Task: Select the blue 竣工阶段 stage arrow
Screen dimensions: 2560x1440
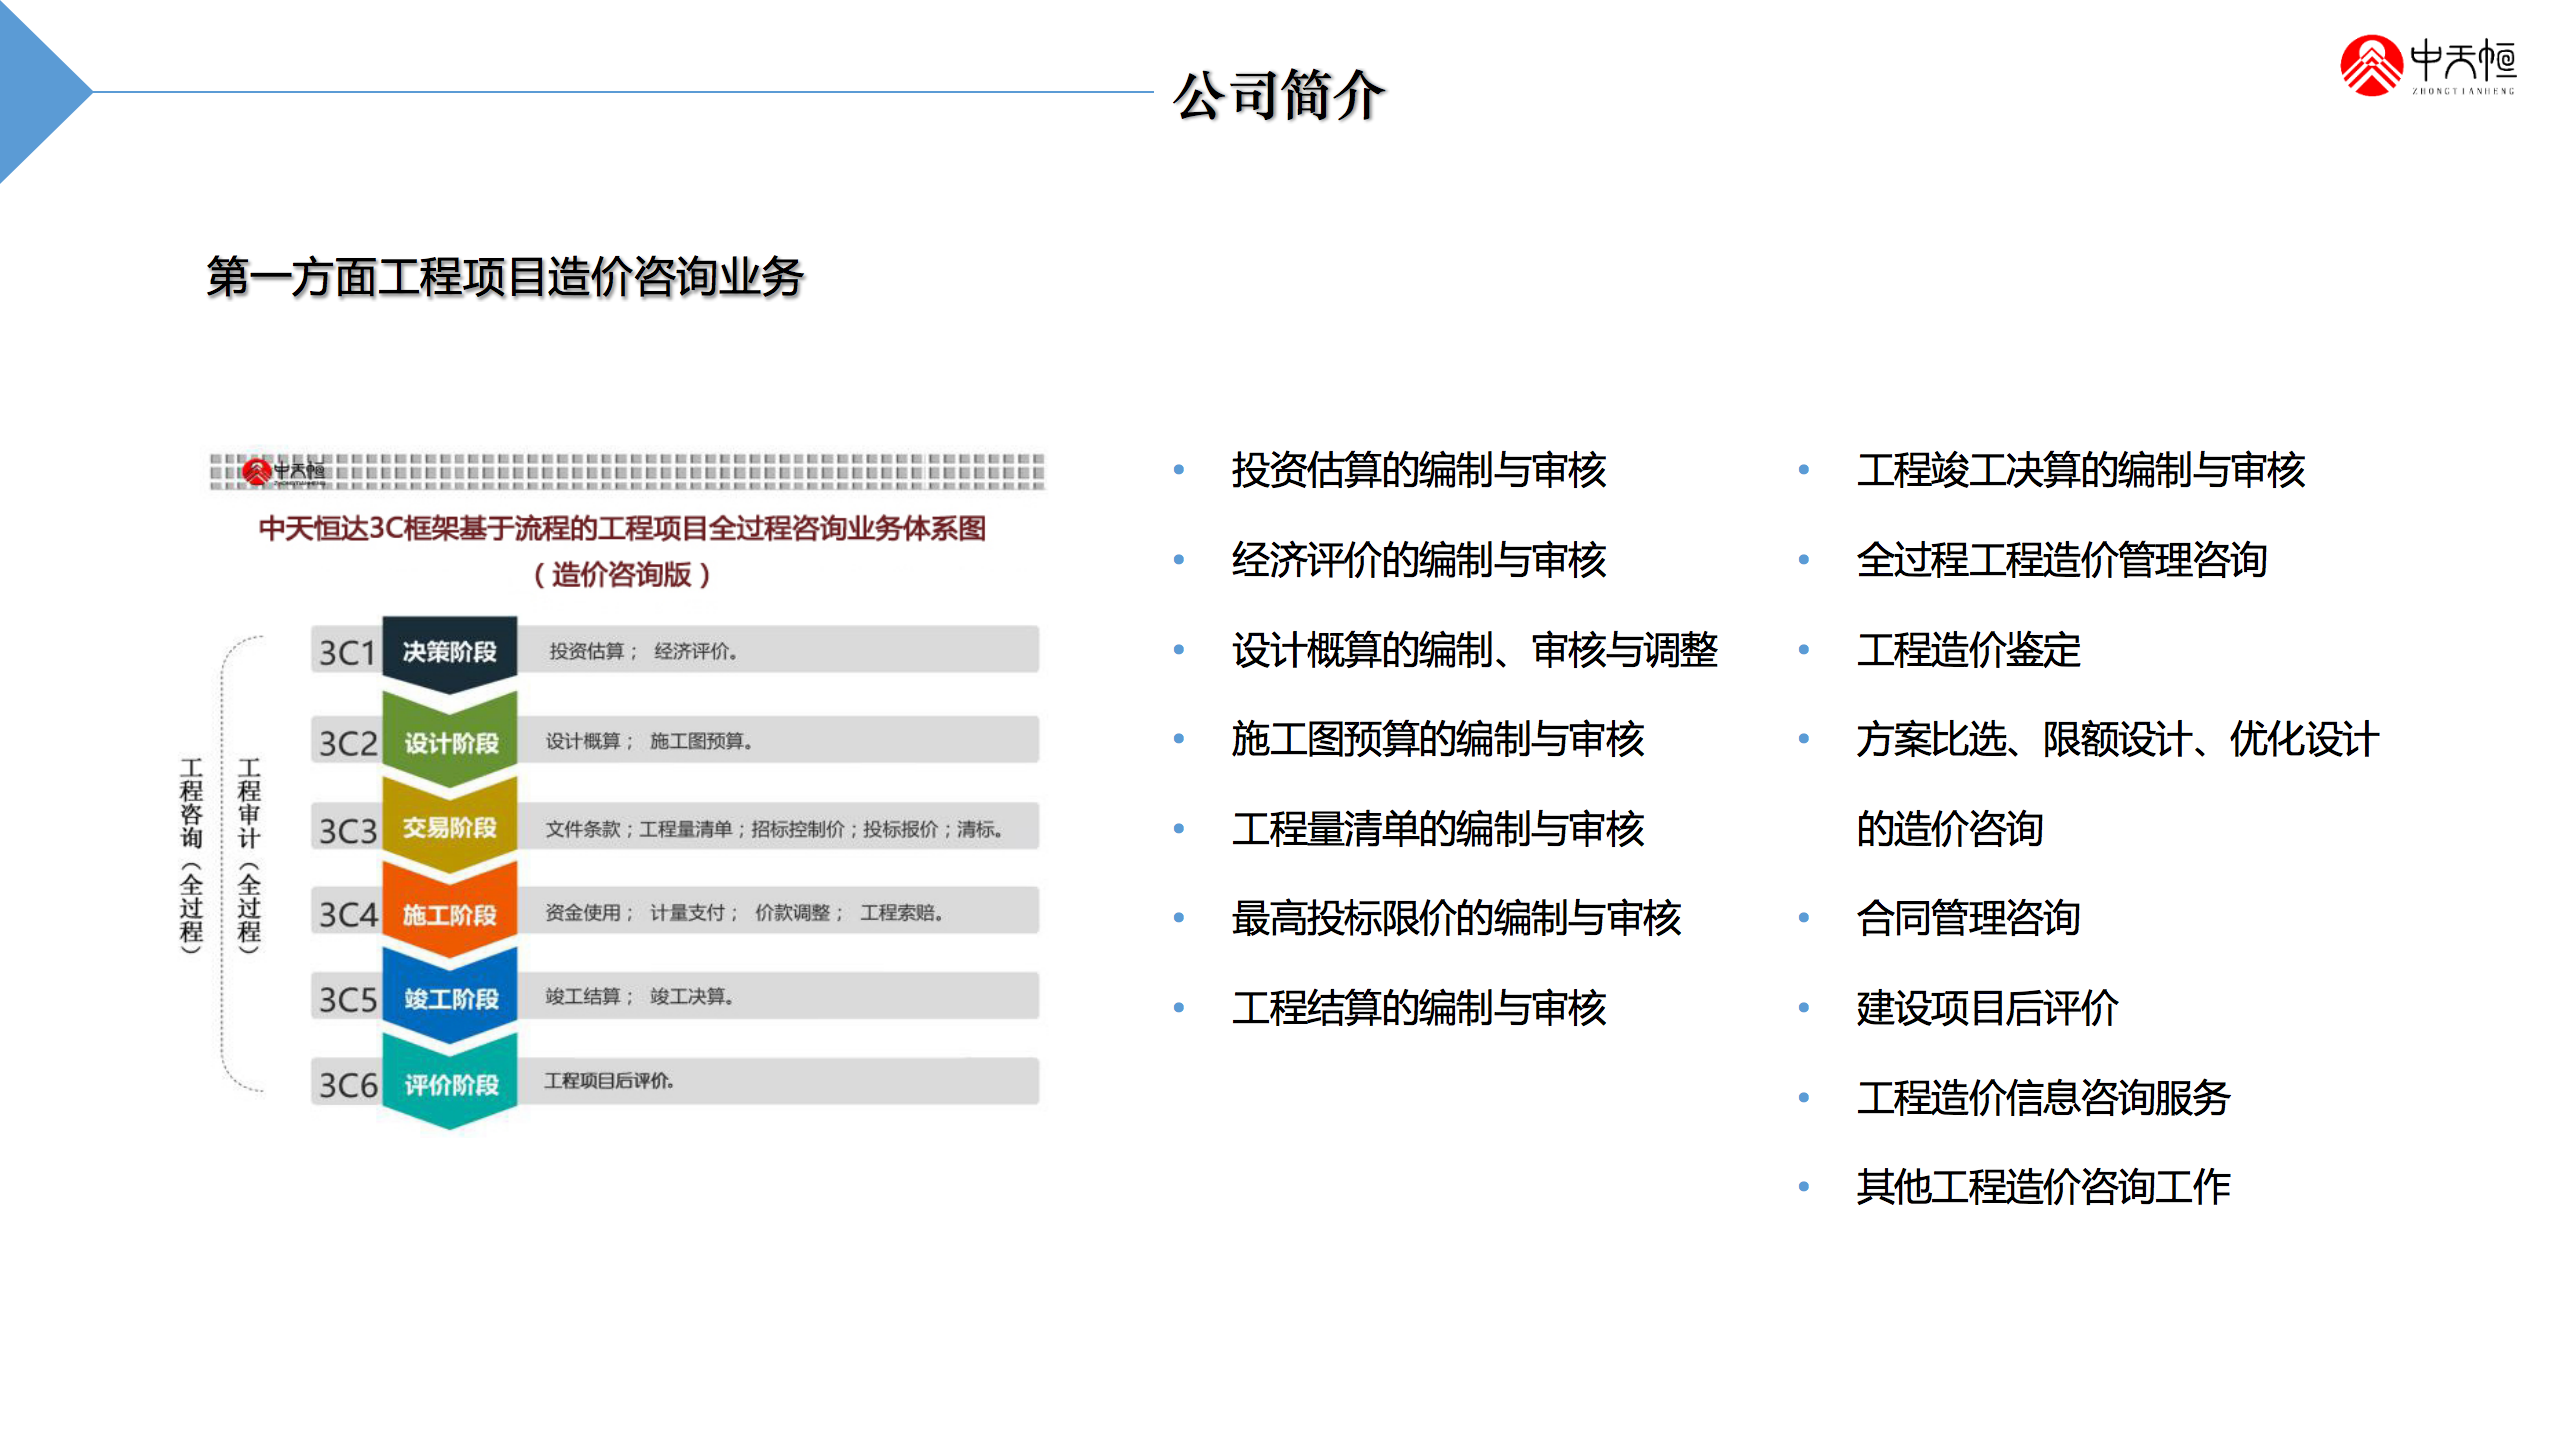Action: pyautogui.click(x=450, y=998)
